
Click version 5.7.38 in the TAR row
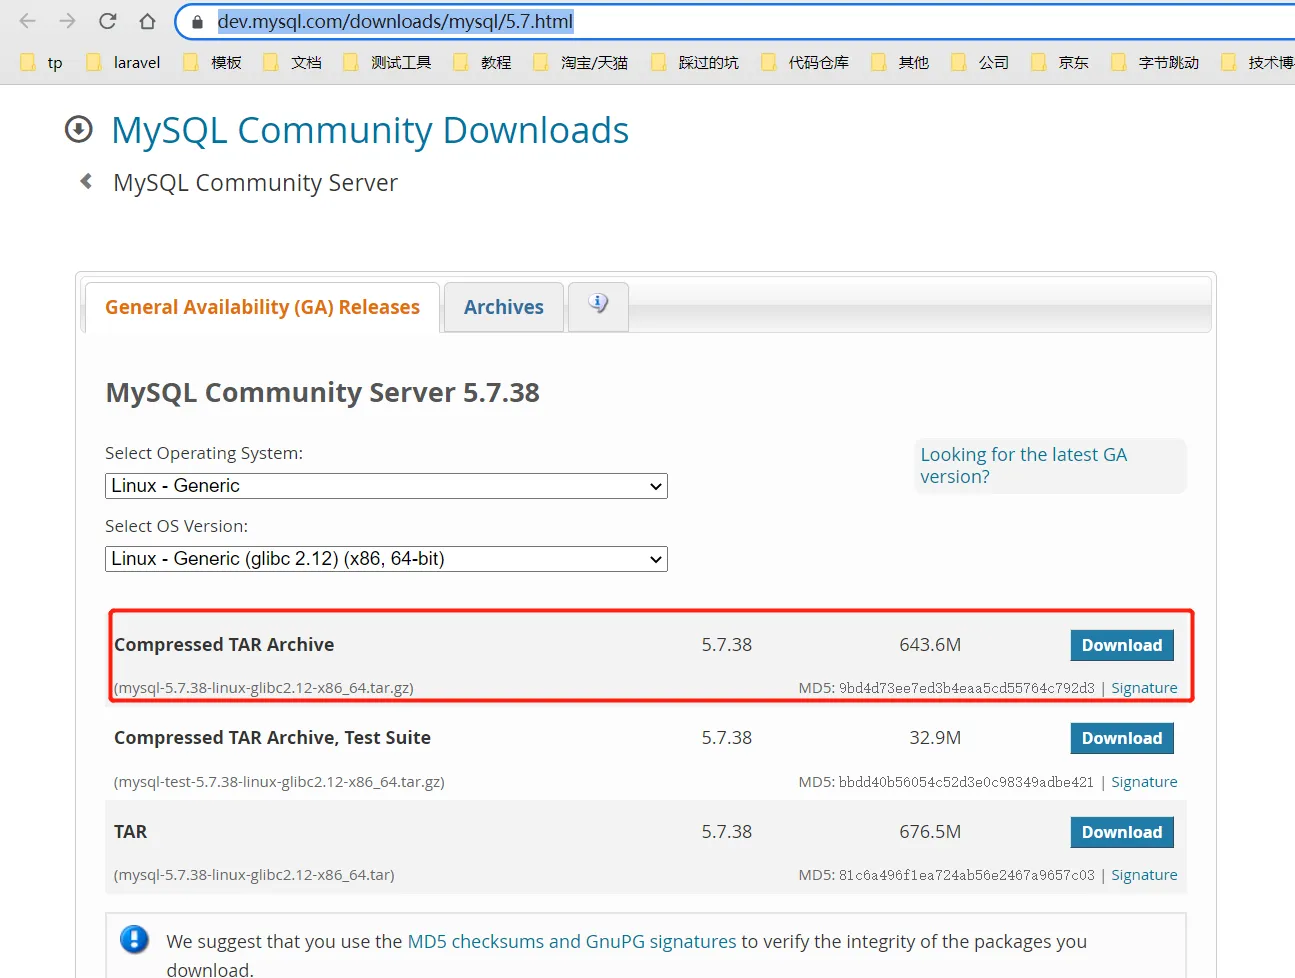(x=727, y=832)
